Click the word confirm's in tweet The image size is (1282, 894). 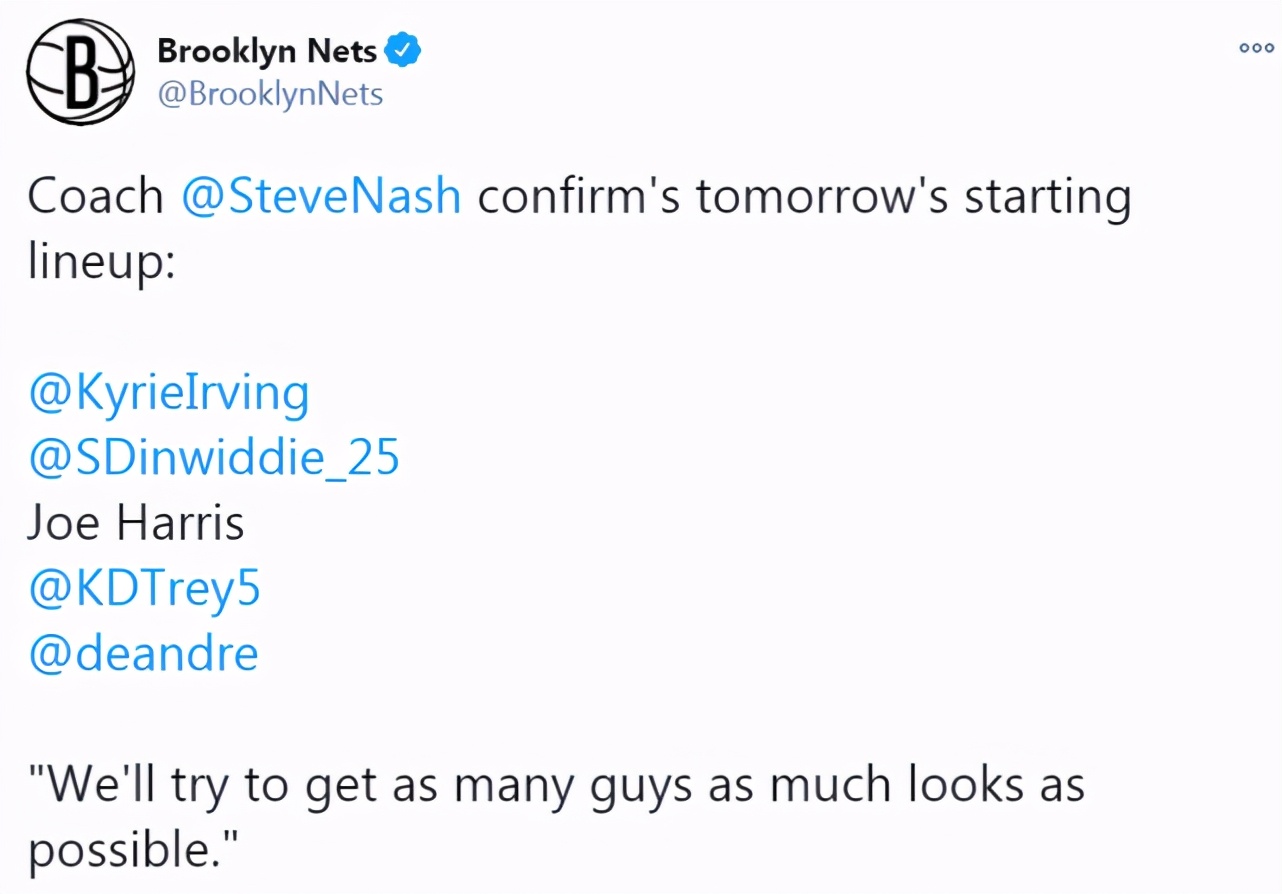click(x=578, y=196)
